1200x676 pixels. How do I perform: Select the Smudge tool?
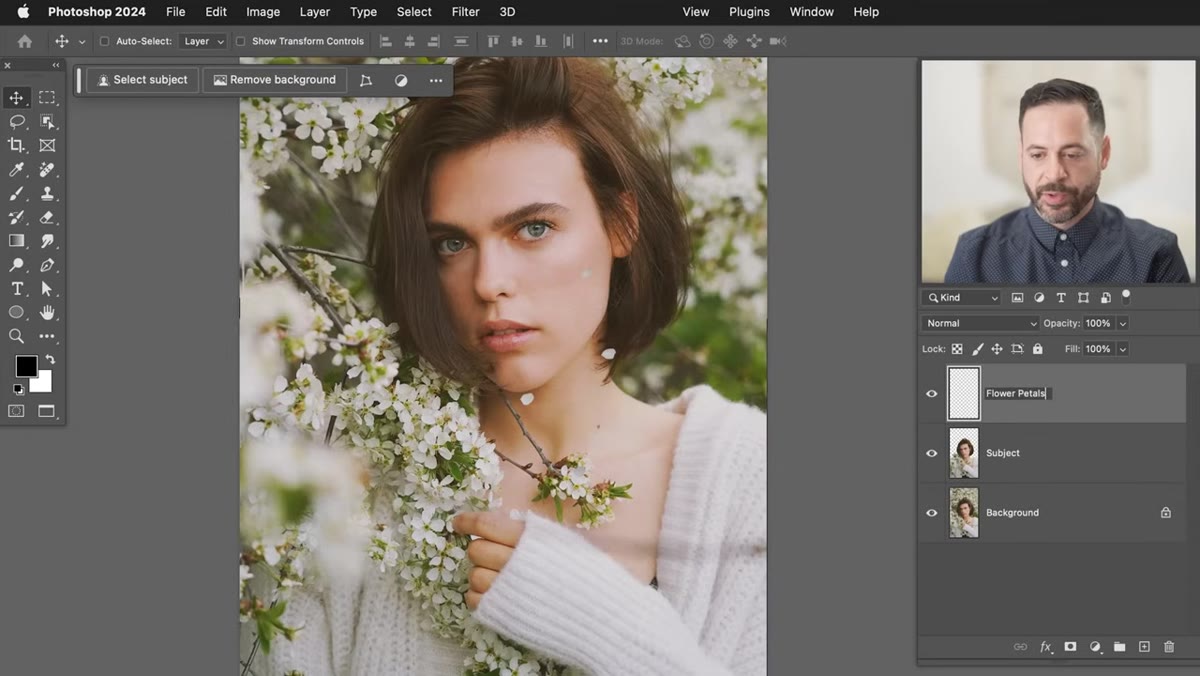click(x=47, y=241)
